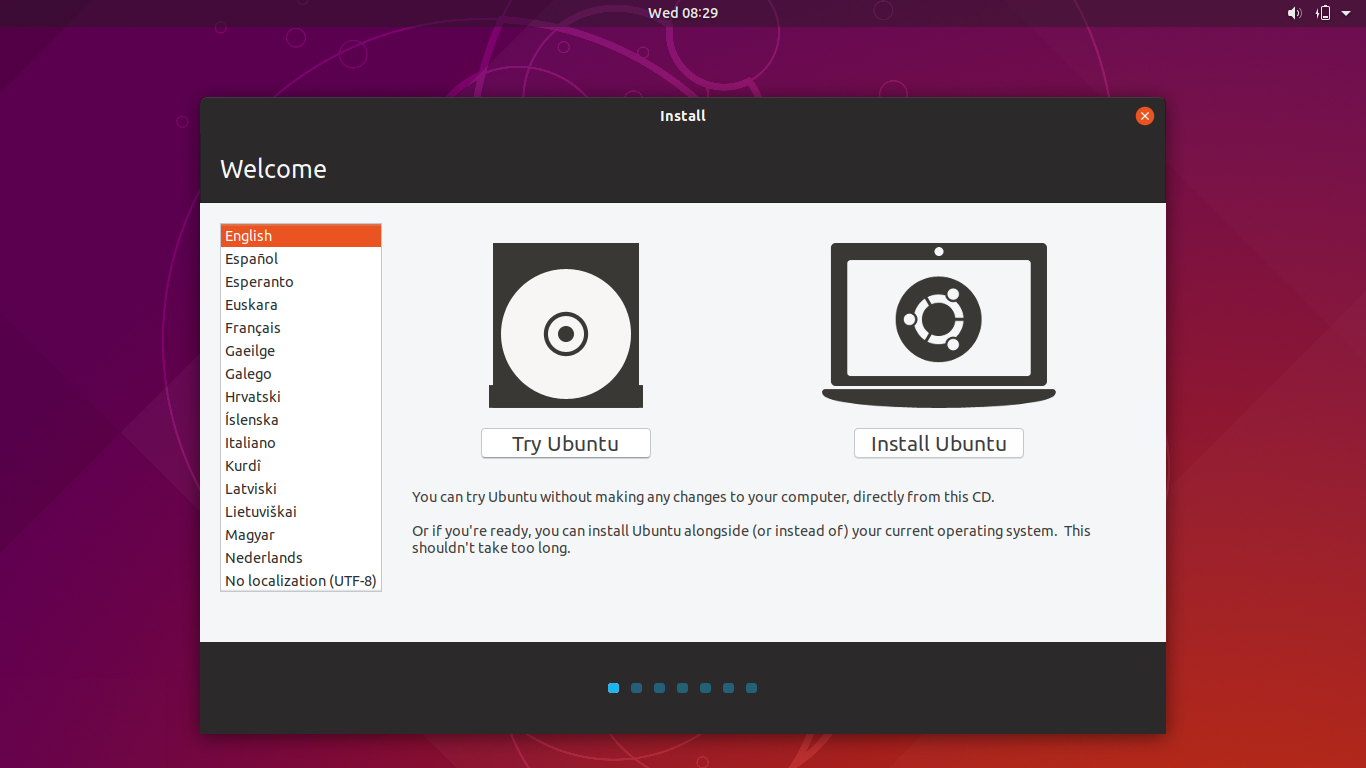Select Latviski in the language list
This screenshot has width=1366, height=768.
click(301, 489)
